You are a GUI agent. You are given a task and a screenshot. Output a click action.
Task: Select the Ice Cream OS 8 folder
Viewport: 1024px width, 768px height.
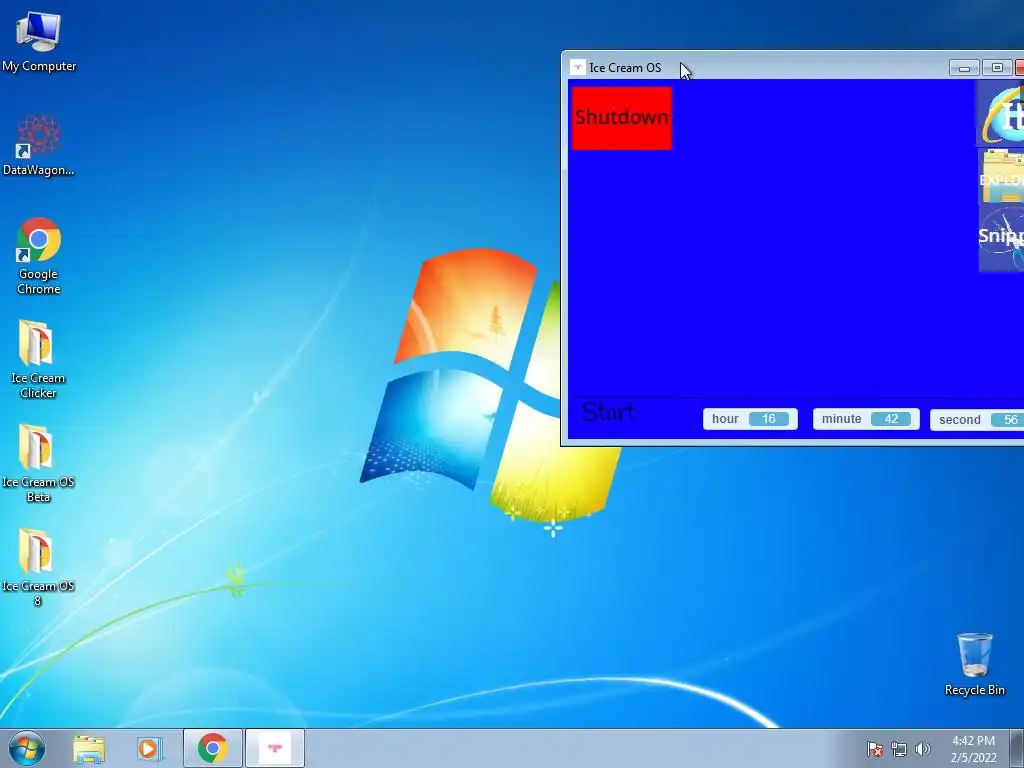pos(38,567)
